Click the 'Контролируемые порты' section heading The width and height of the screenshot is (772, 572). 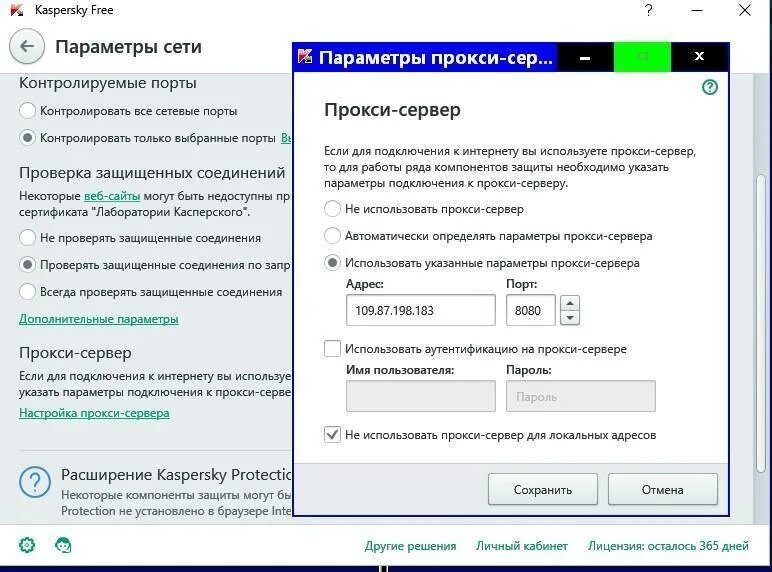[x=108, y=83]
